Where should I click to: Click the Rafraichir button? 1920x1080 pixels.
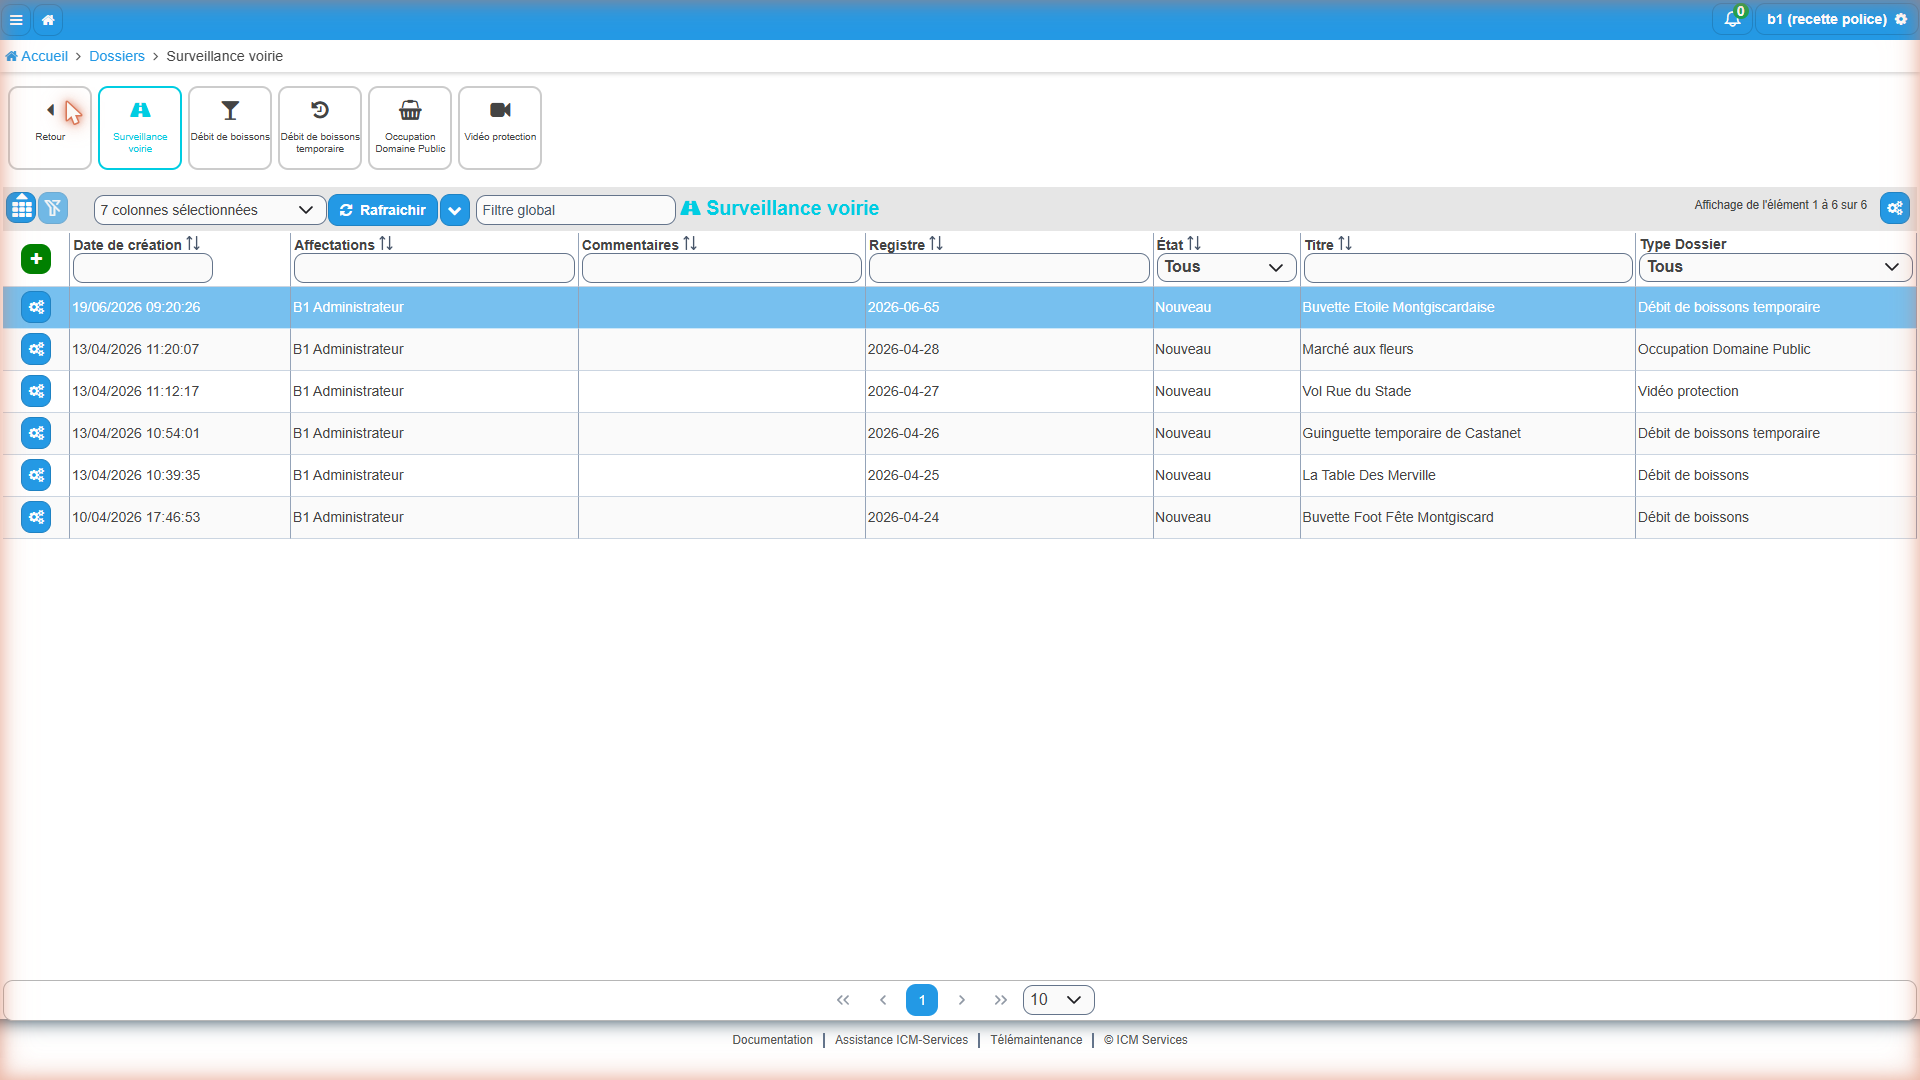[x=383, y=210]
